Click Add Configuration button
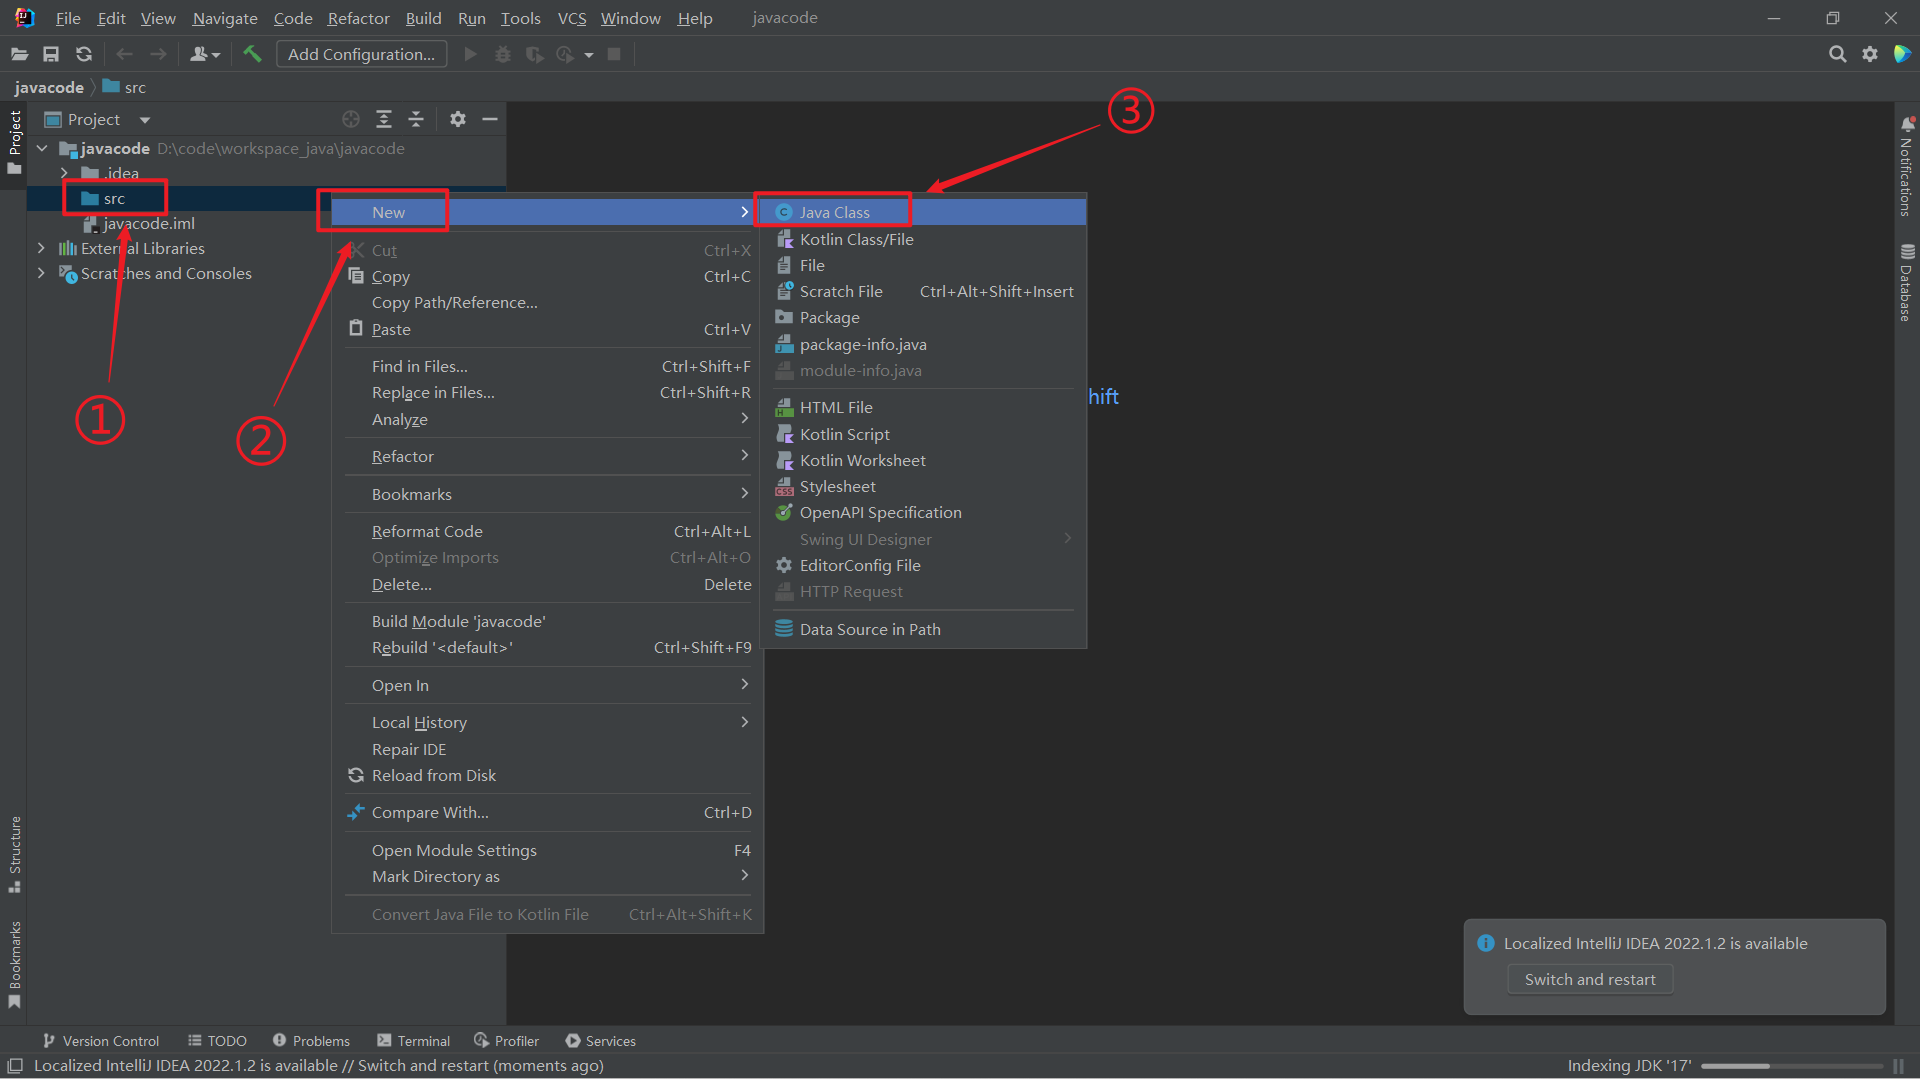 (361, 54)
